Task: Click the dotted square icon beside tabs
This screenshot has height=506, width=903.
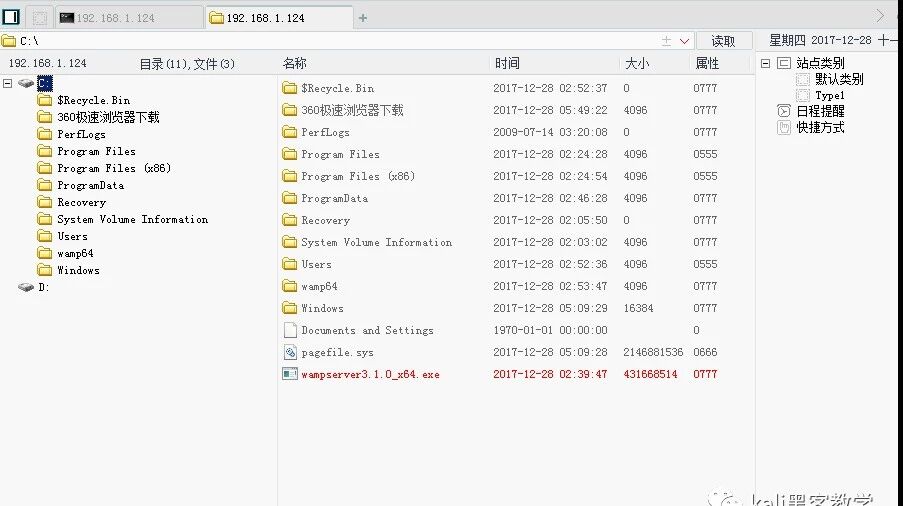Action: (39, 18)
